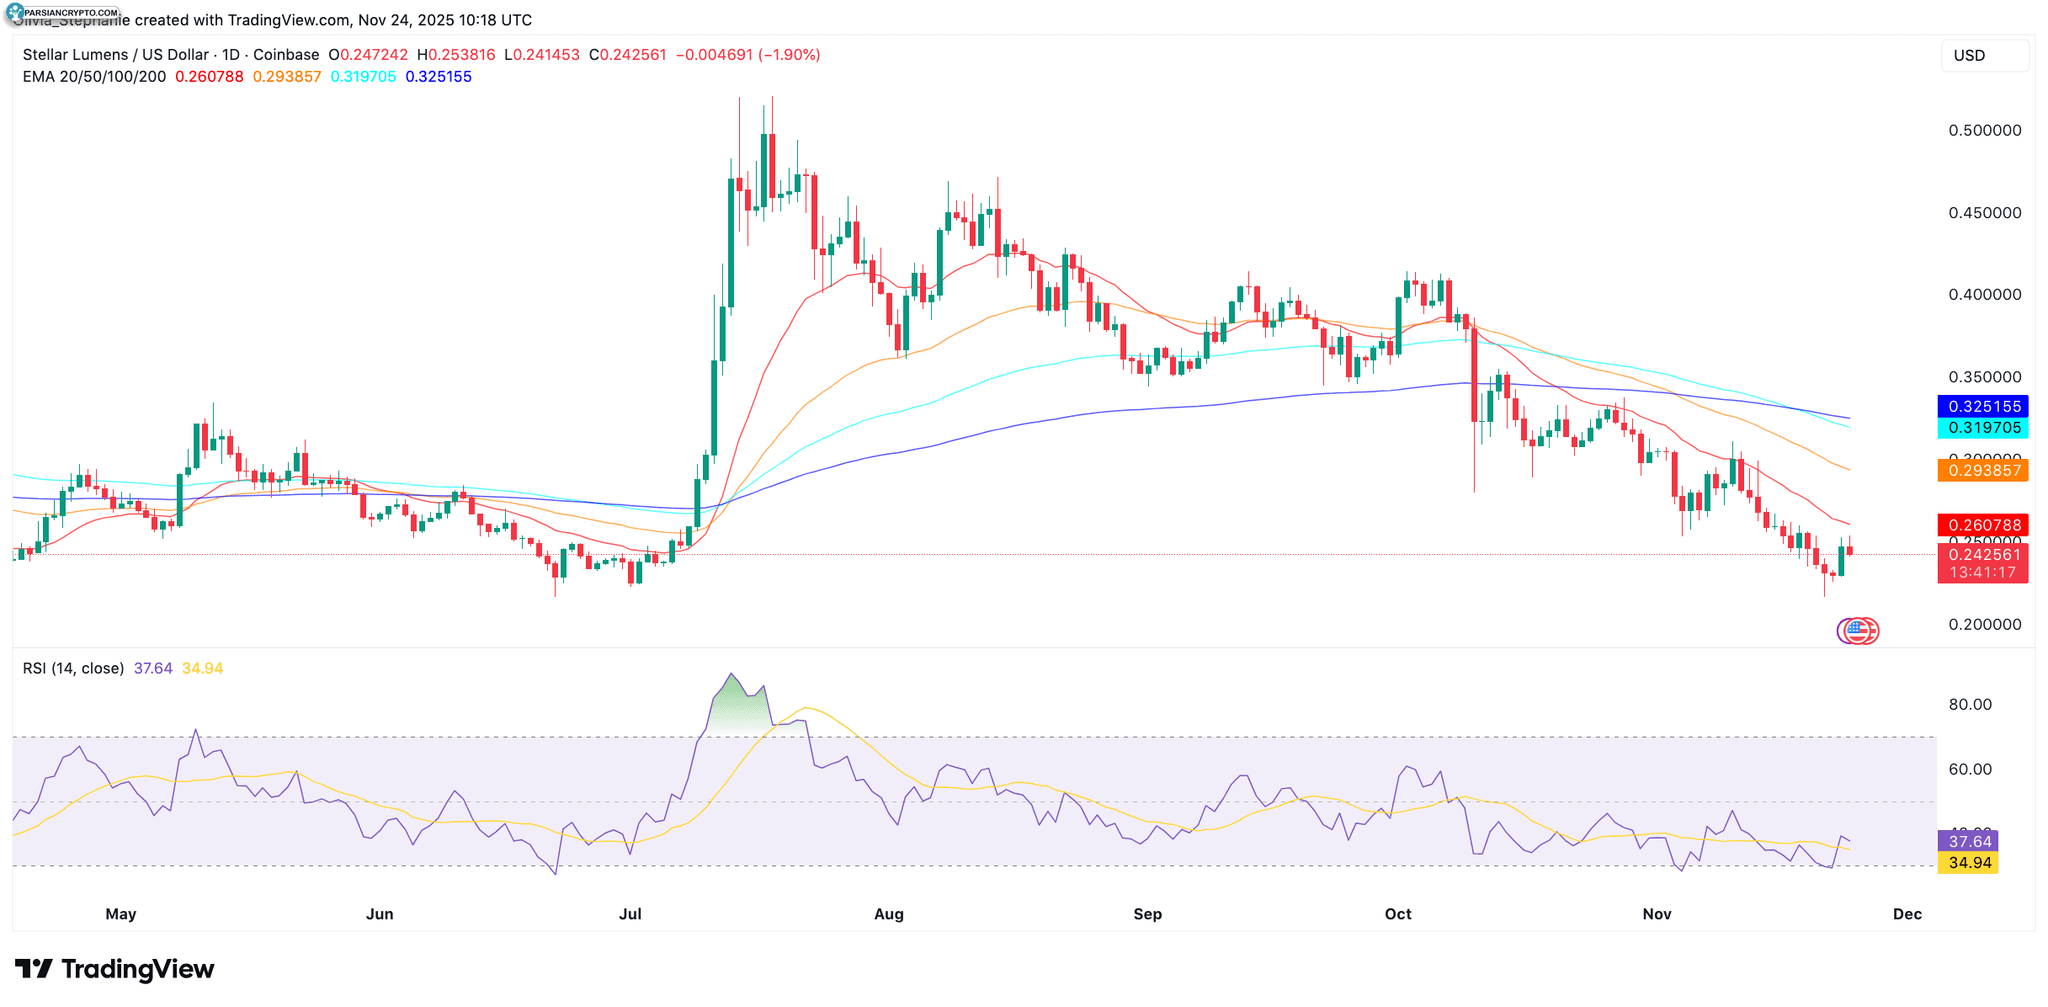
Task: Click the 0.500000 price axis label
Action: point(1985,131)
